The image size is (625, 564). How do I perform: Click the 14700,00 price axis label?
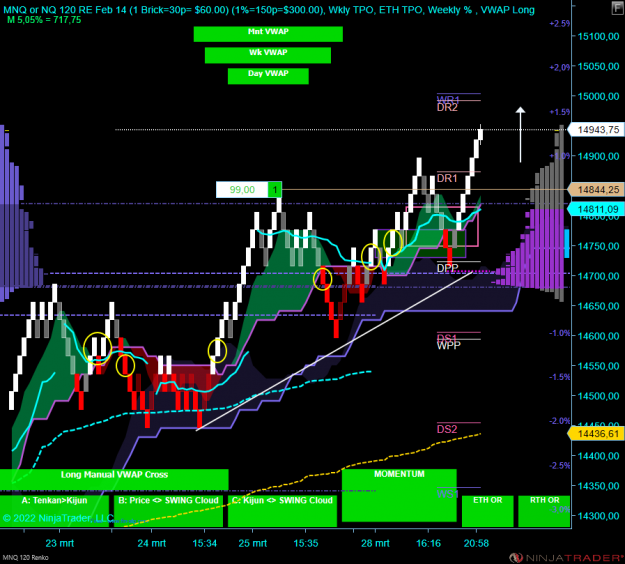tap(598, 276)
